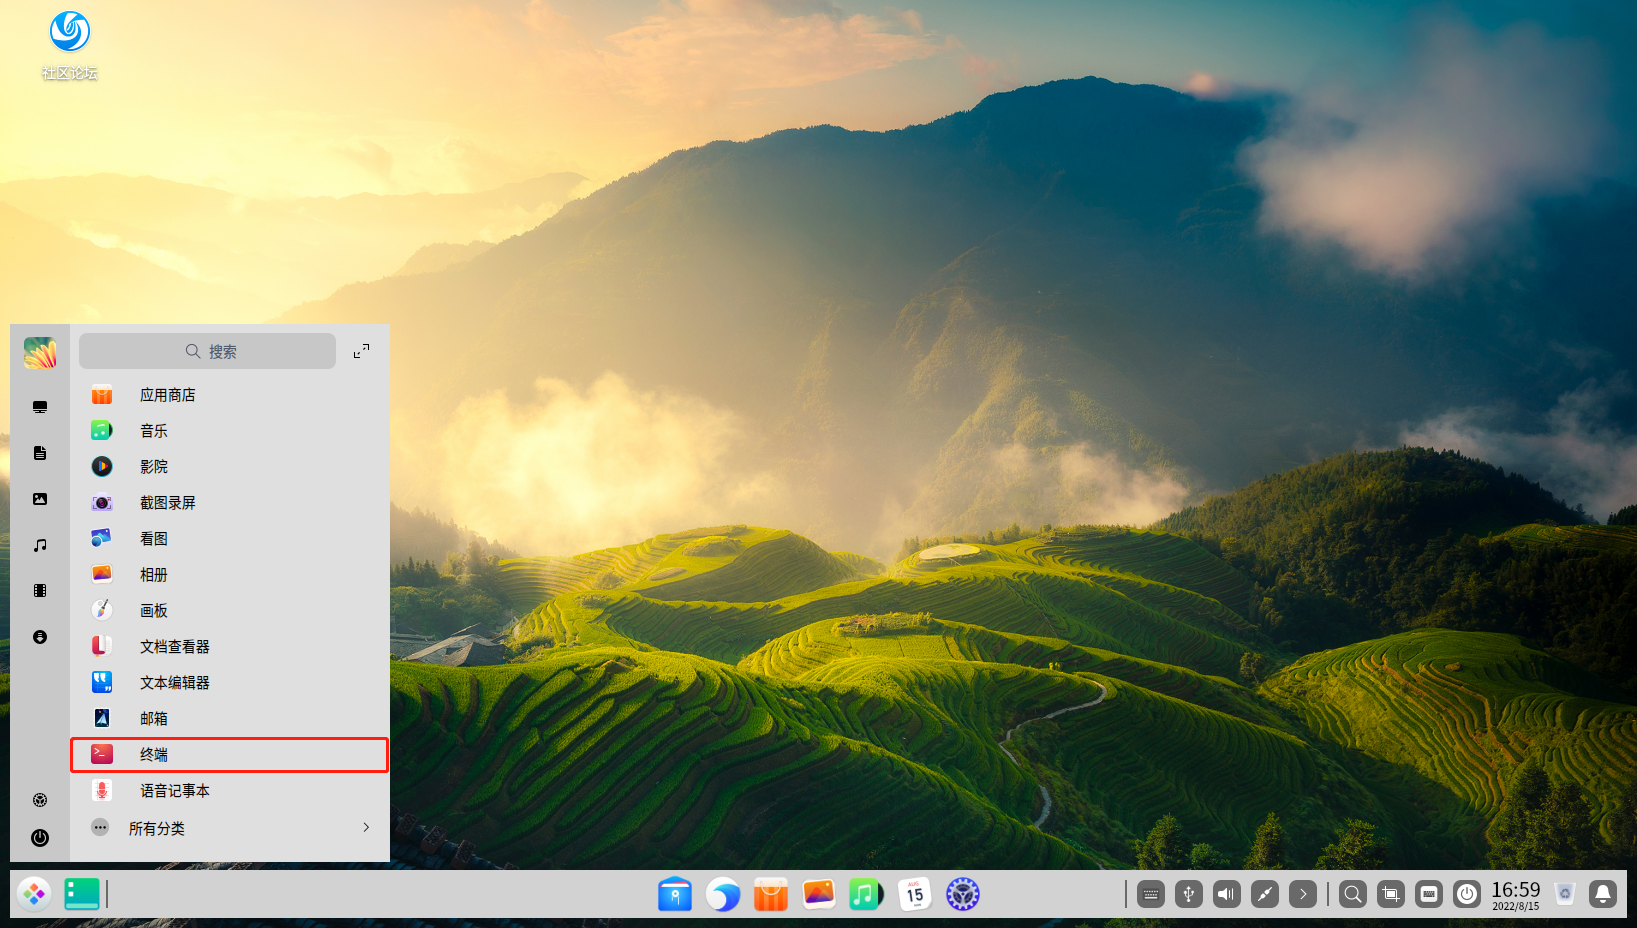Start 截图录屏 from the launcher
The height and width of the screenshot is (928, 1637).
229,503
